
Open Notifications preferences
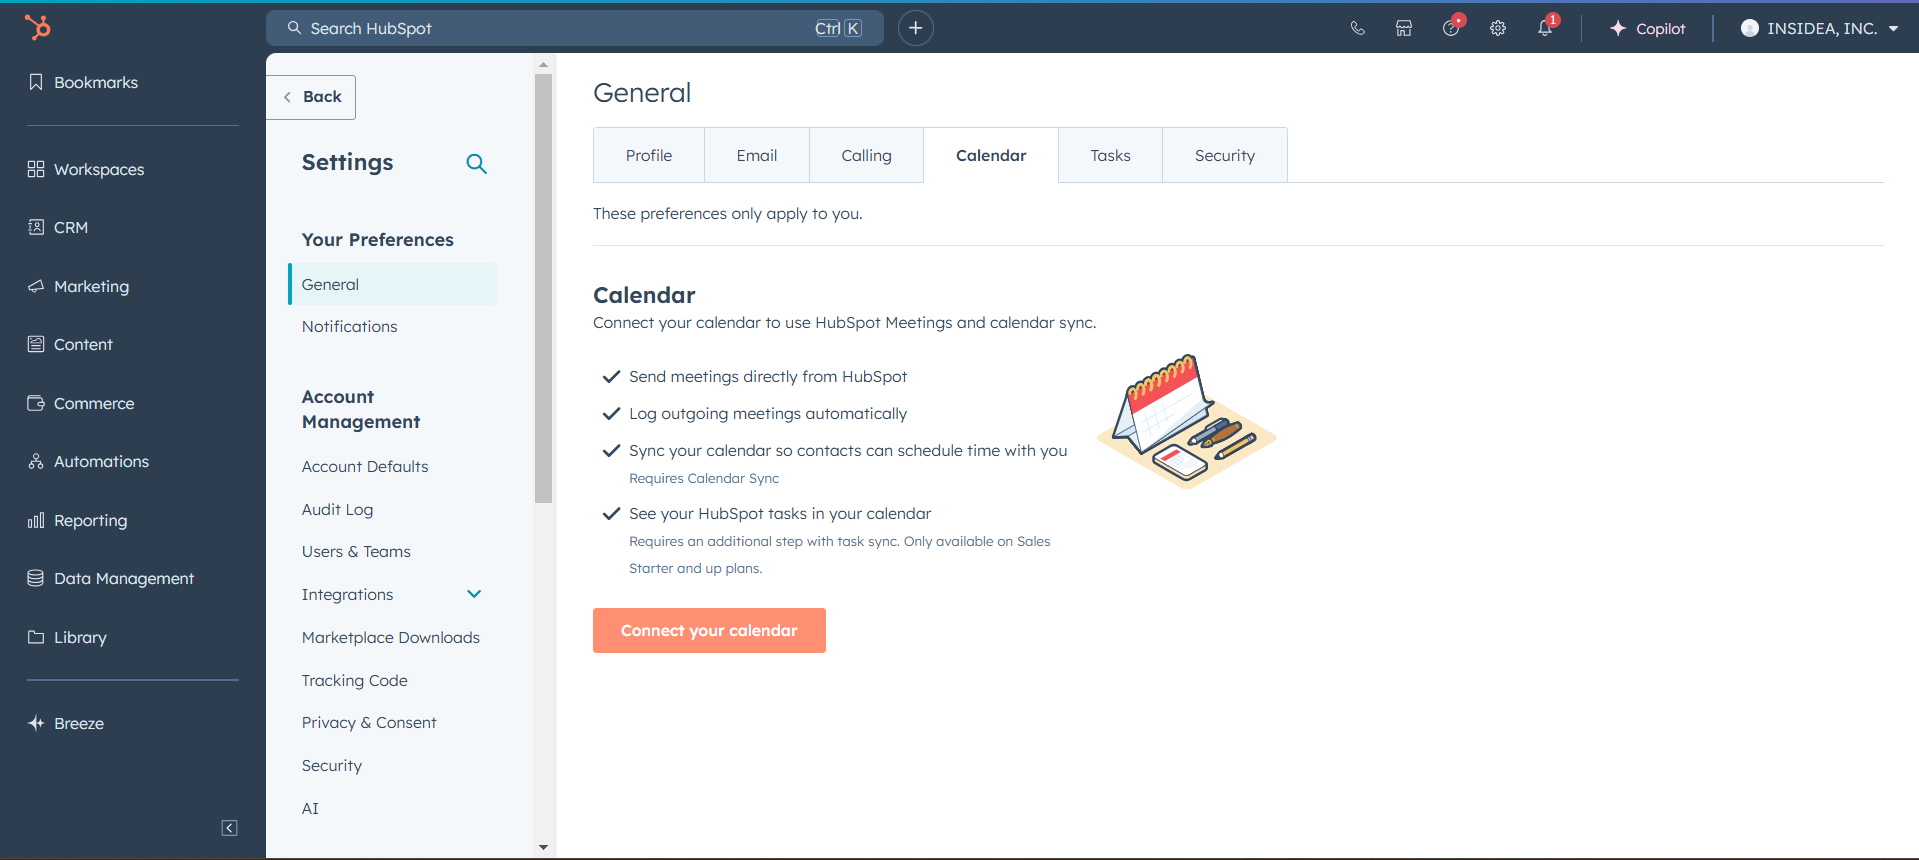click(x=349, y=326)
